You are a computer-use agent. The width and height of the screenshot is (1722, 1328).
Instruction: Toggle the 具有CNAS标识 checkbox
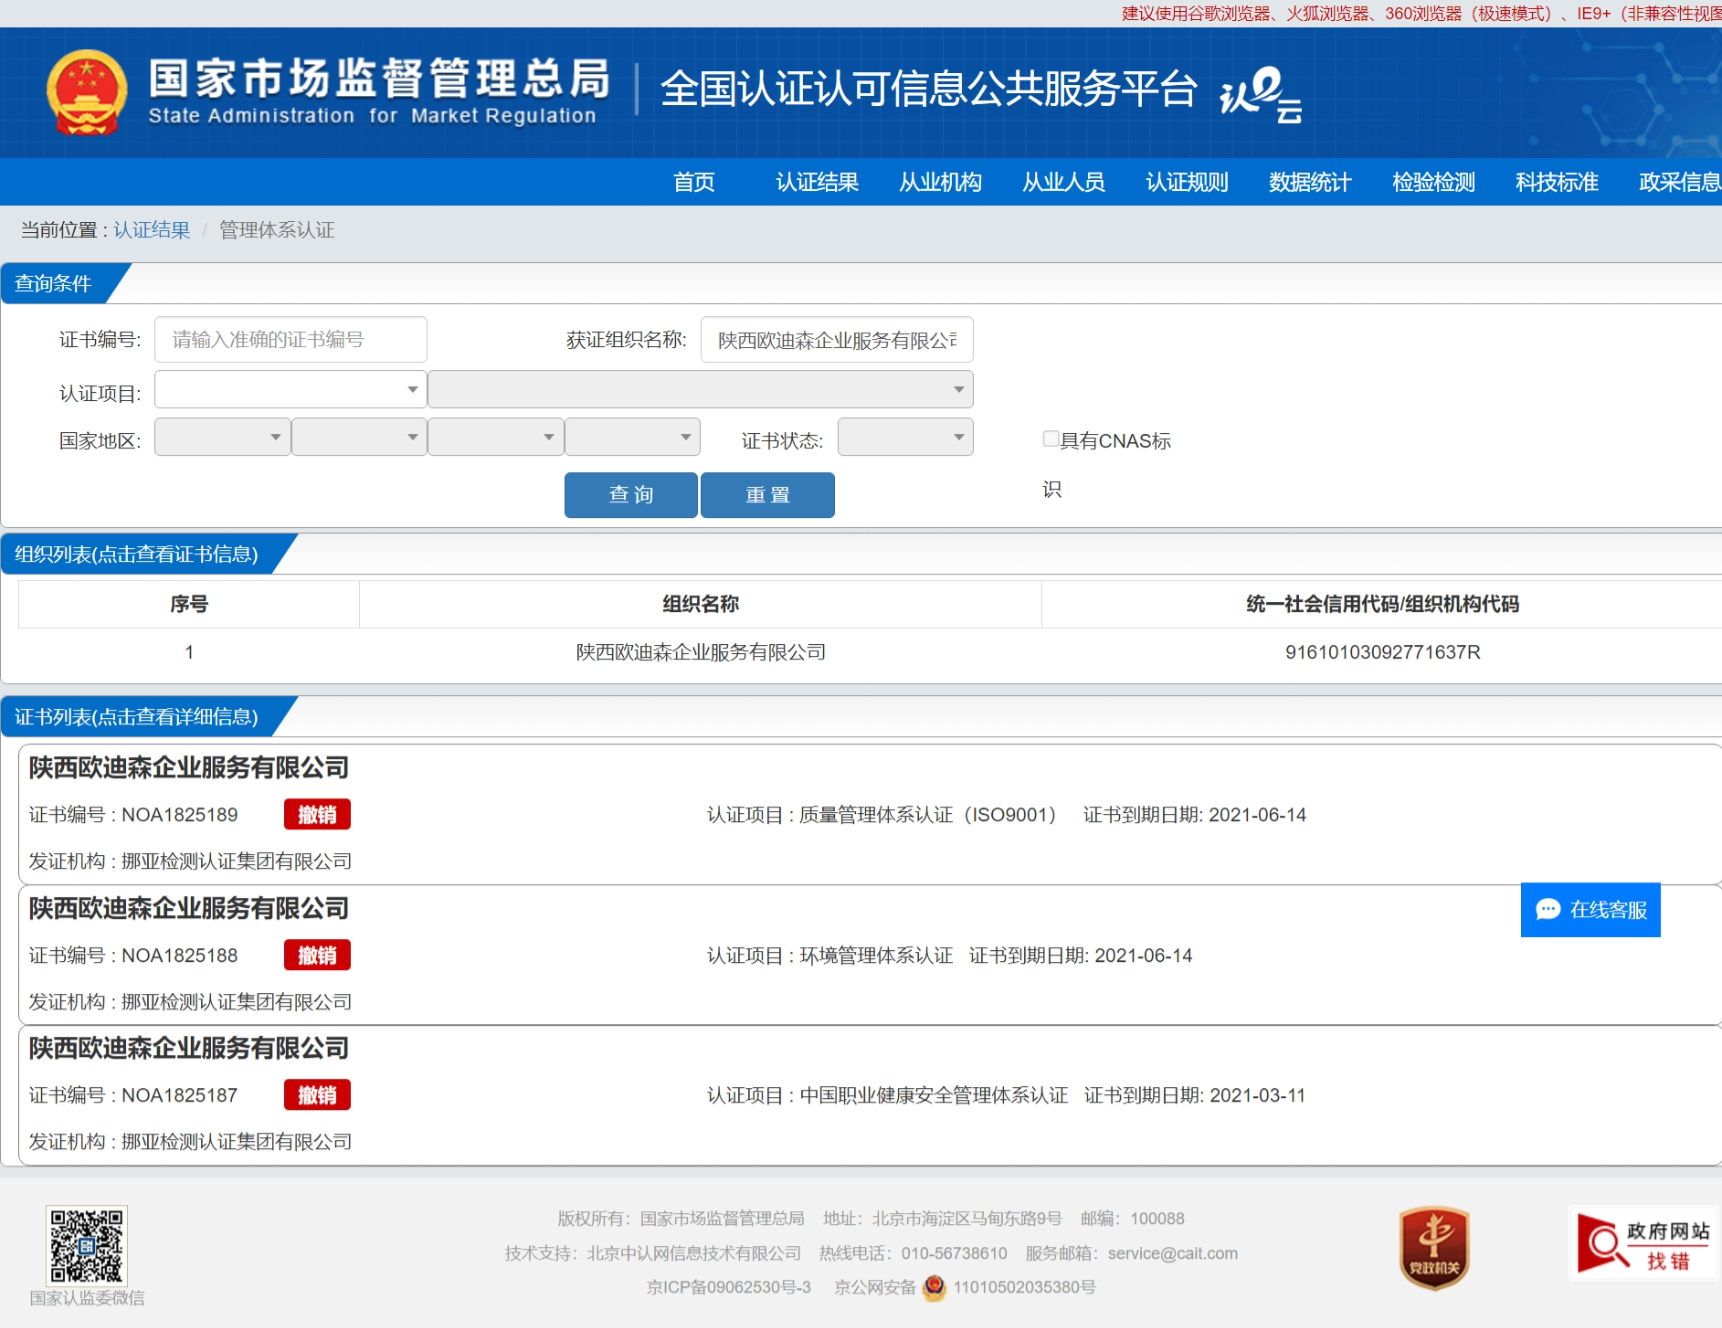(1051, 438)
